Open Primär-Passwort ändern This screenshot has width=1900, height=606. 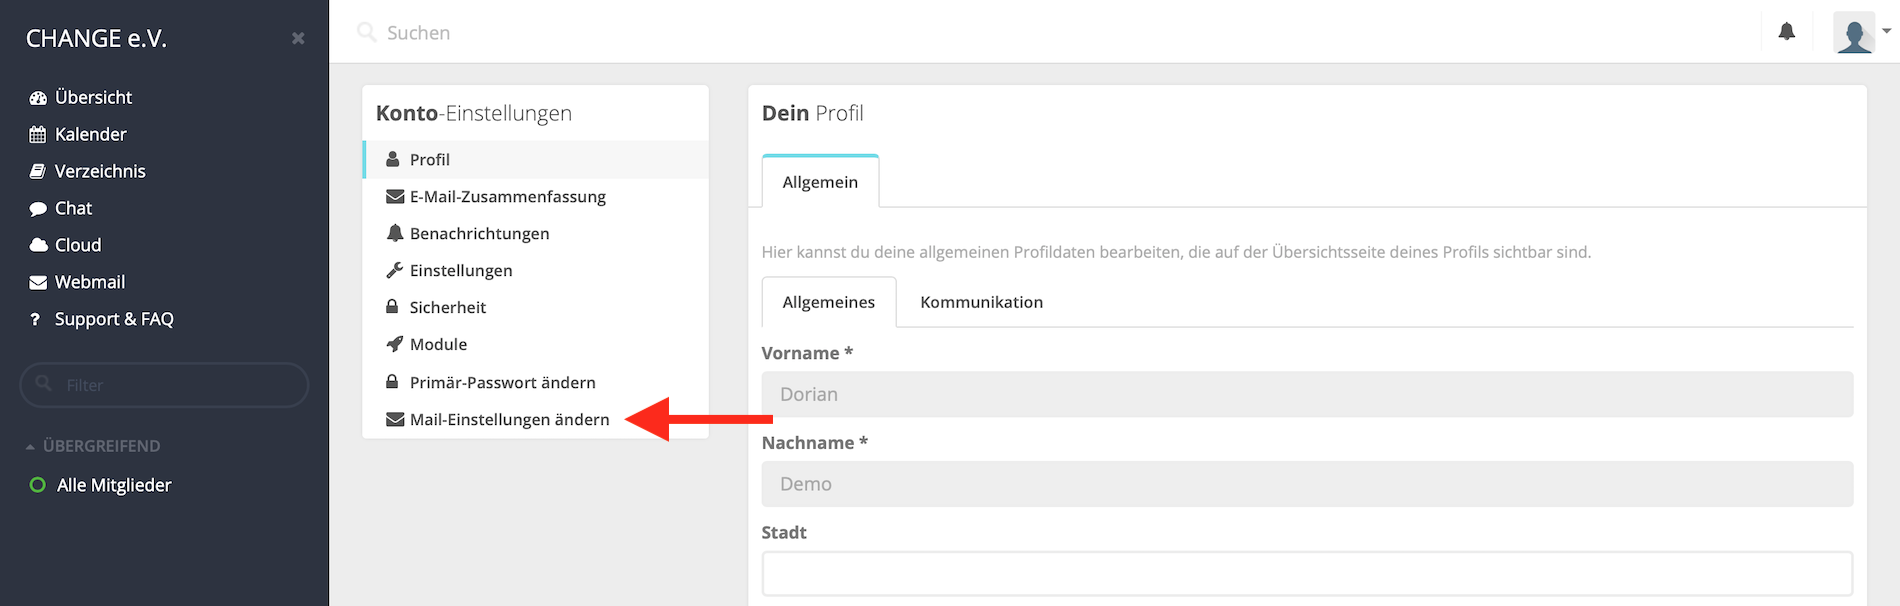point(502,382)
